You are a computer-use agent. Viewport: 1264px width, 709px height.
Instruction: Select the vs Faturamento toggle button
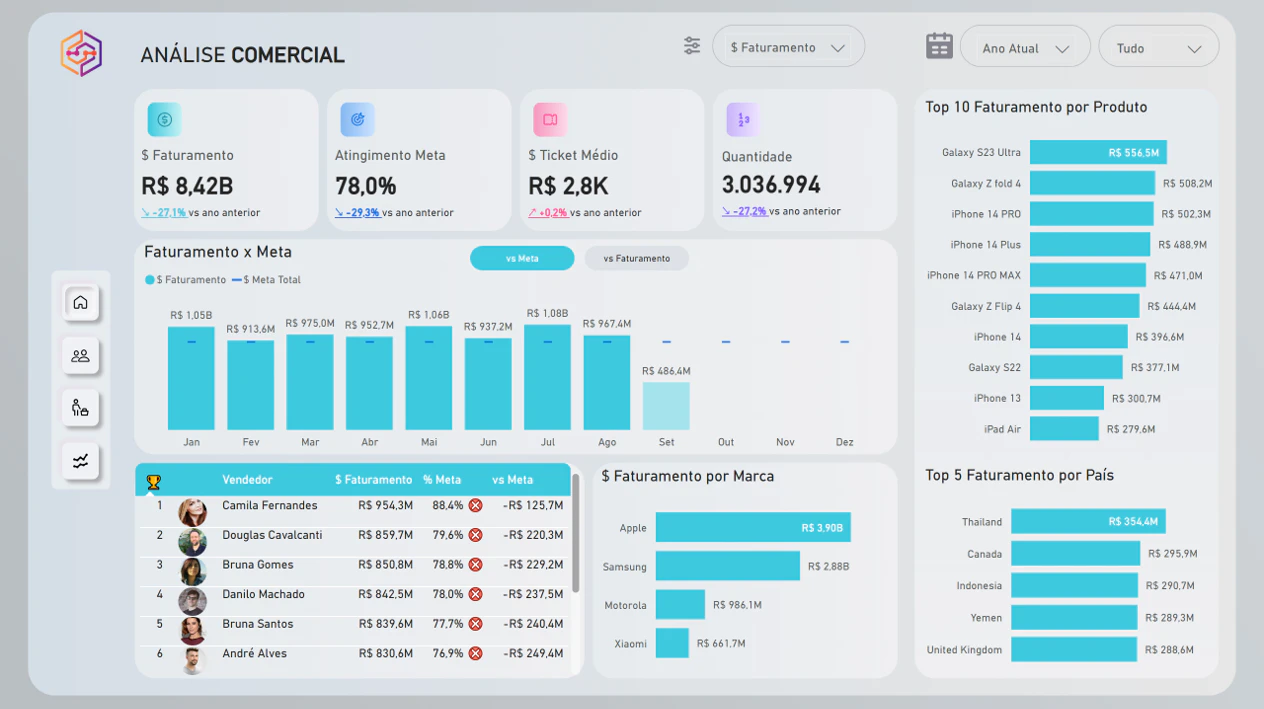tap(637, 258)
